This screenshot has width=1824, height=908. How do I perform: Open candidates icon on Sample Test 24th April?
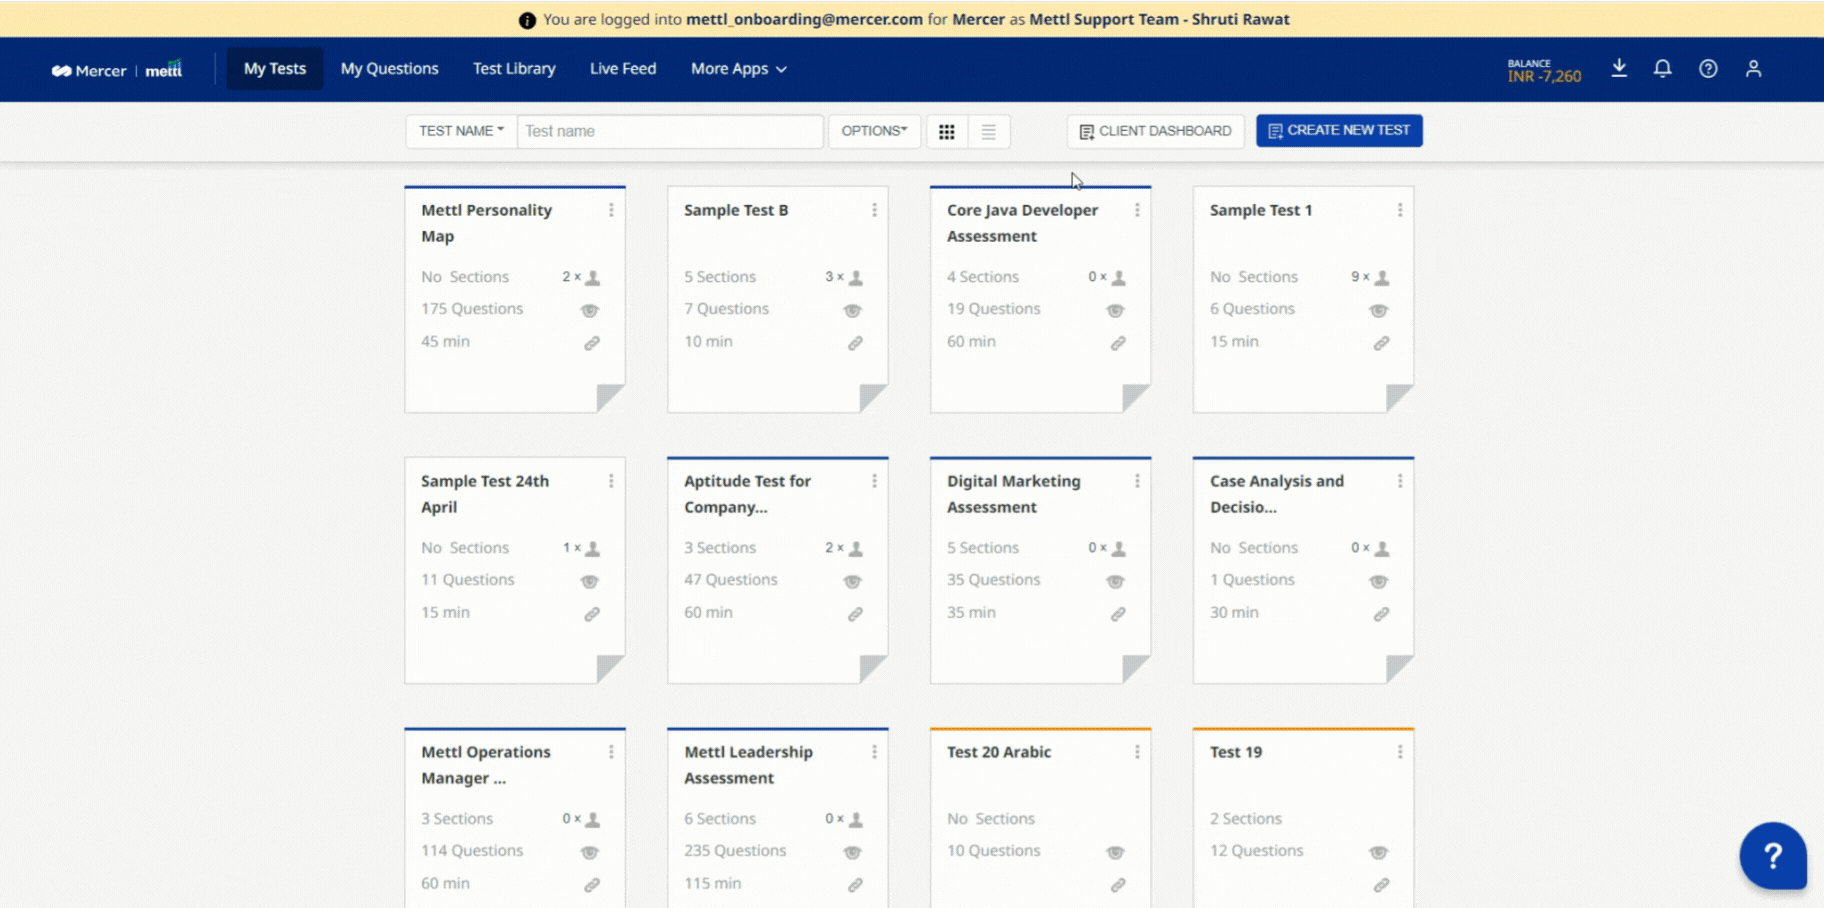click(x=592, y=548)
